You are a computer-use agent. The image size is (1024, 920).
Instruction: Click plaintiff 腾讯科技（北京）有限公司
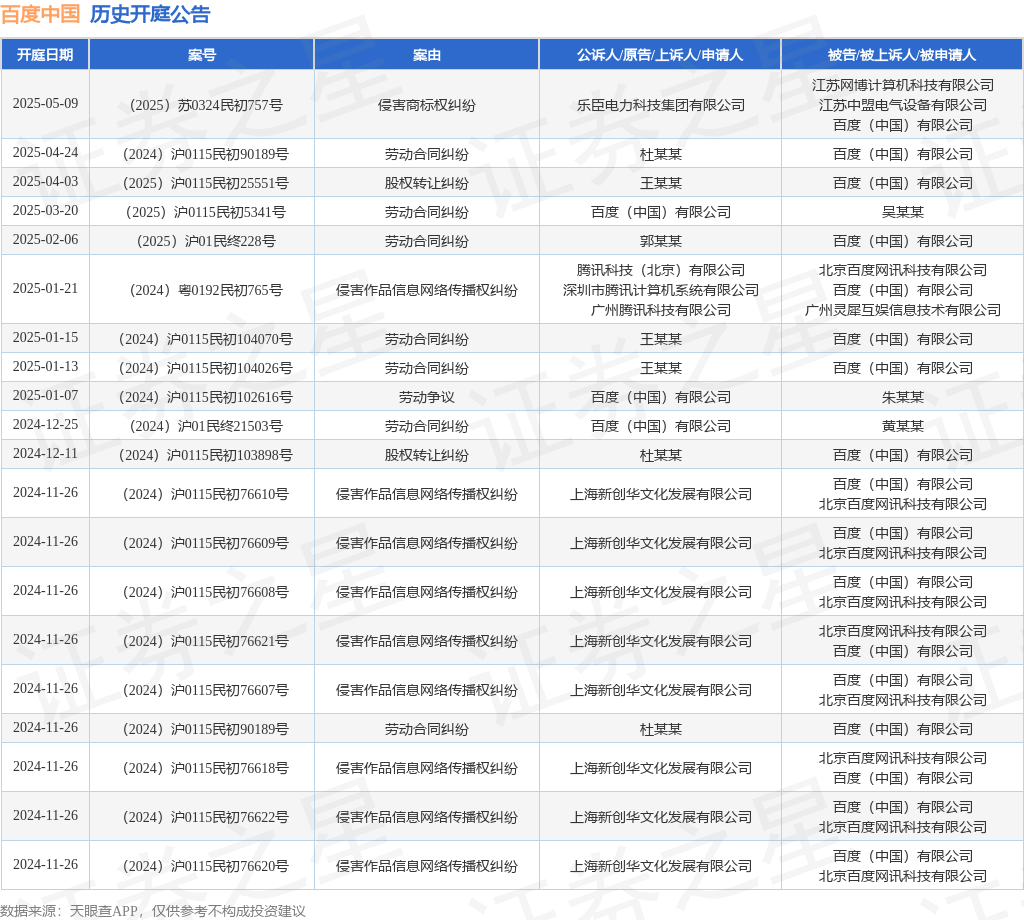coord(660,270)
